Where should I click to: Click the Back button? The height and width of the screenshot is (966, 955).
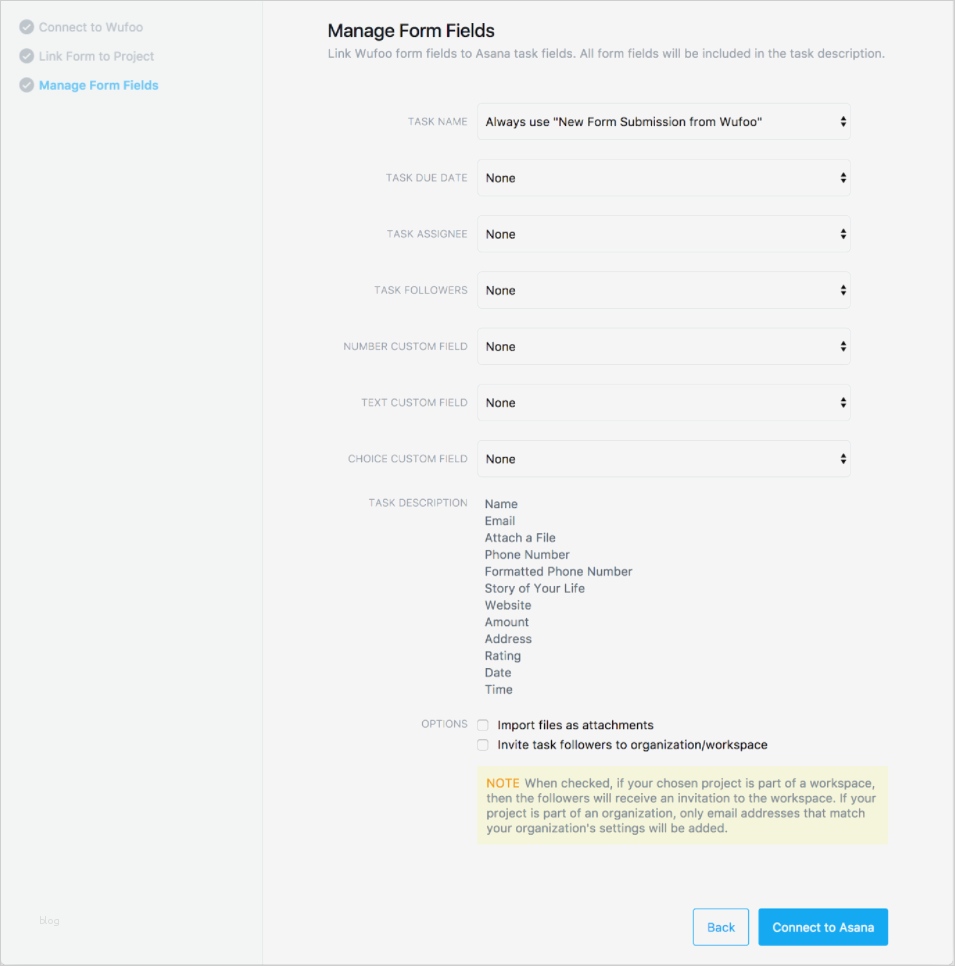(x=721, y=927)
